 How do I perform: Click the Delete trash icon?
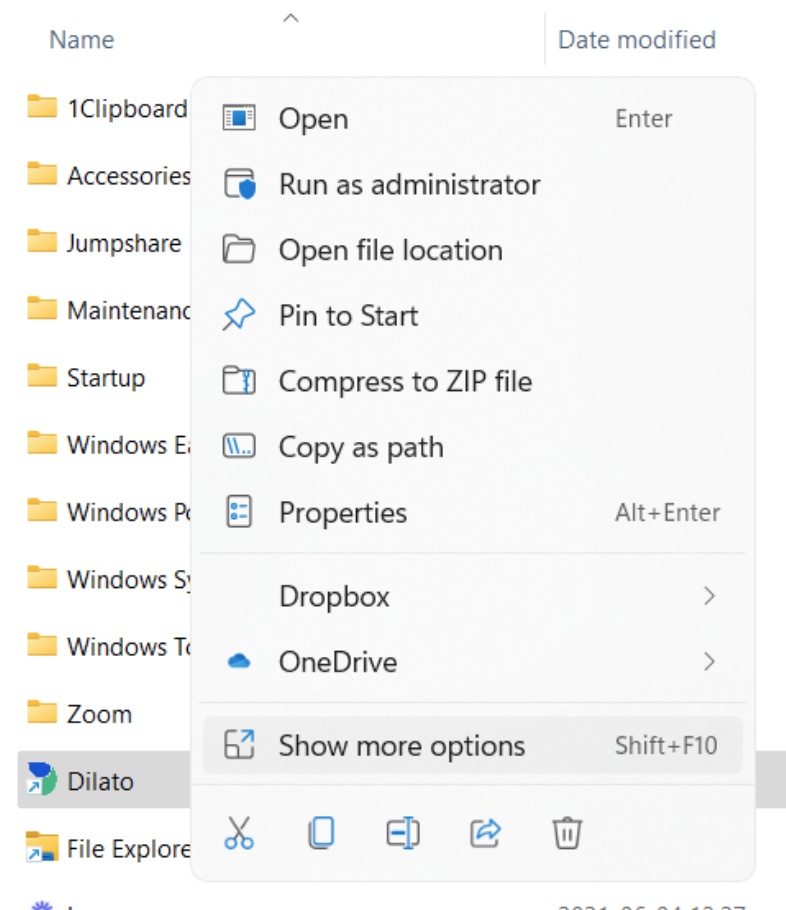coord(567,832)
